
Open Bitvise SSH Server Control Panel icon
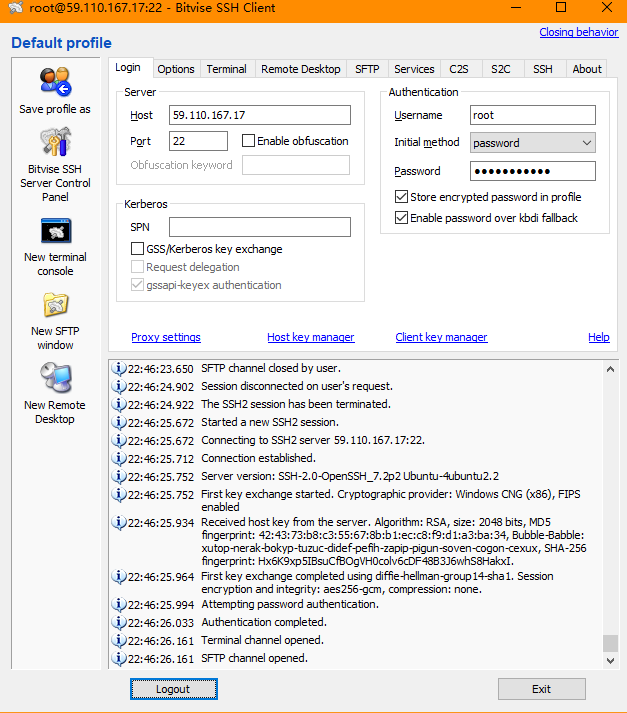pyautogui.click(x=55, y=141)
